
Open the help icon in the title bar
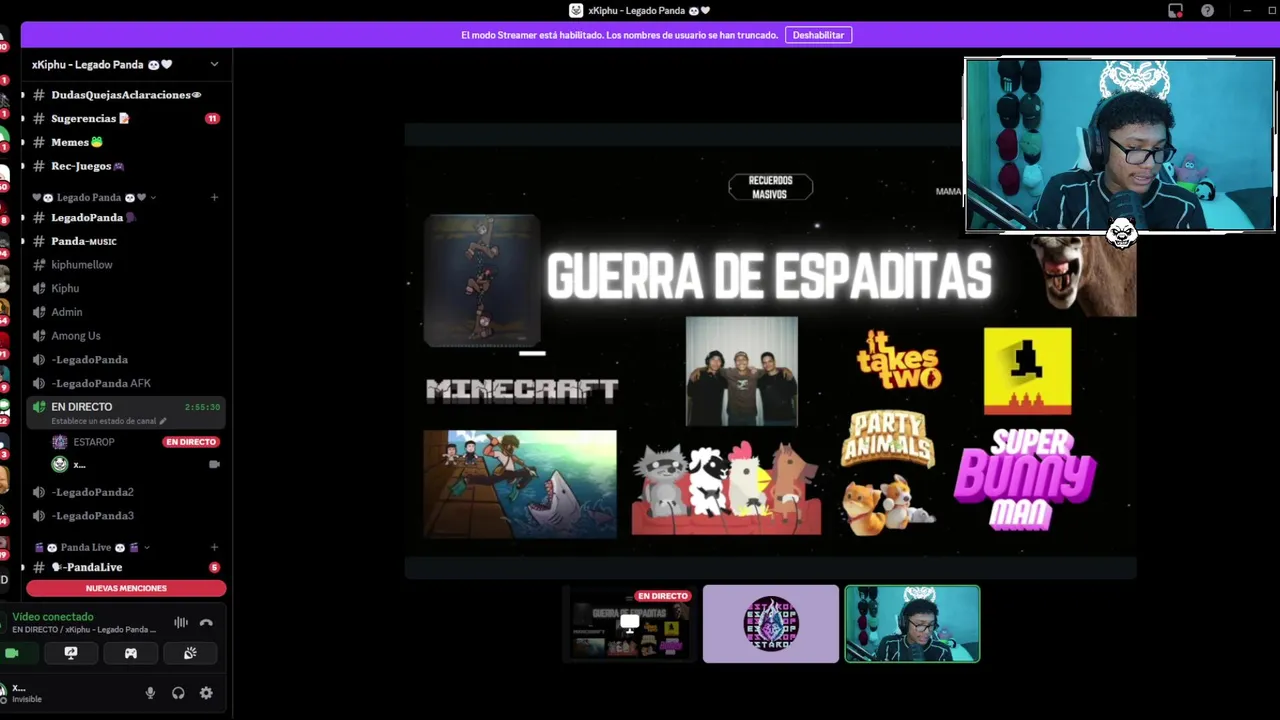[x=1207, y=10]
